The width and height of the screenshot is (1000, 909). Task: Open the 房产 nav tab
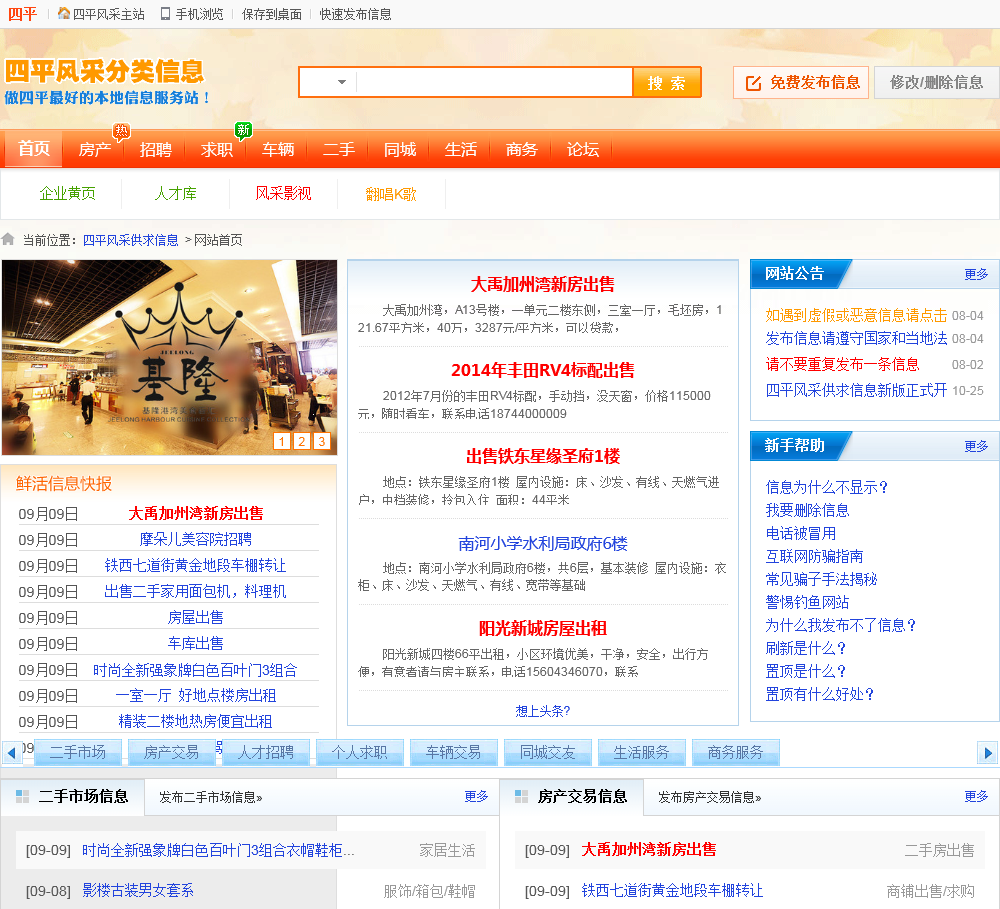click(94, 149)
